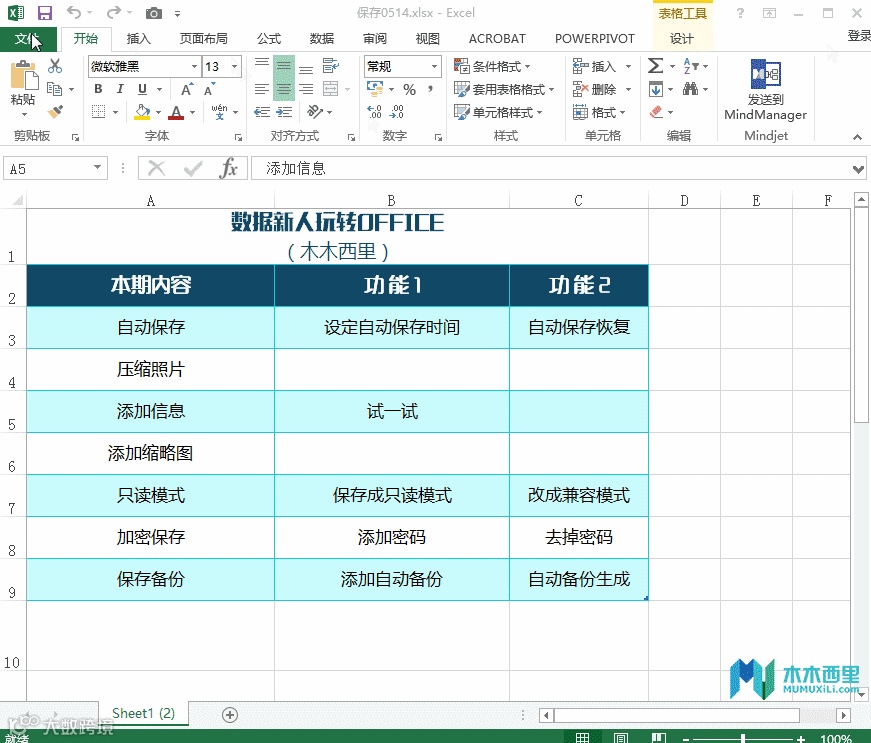Apply cell borders
This screenshot has width=871, height=743.
coord(98,112)
